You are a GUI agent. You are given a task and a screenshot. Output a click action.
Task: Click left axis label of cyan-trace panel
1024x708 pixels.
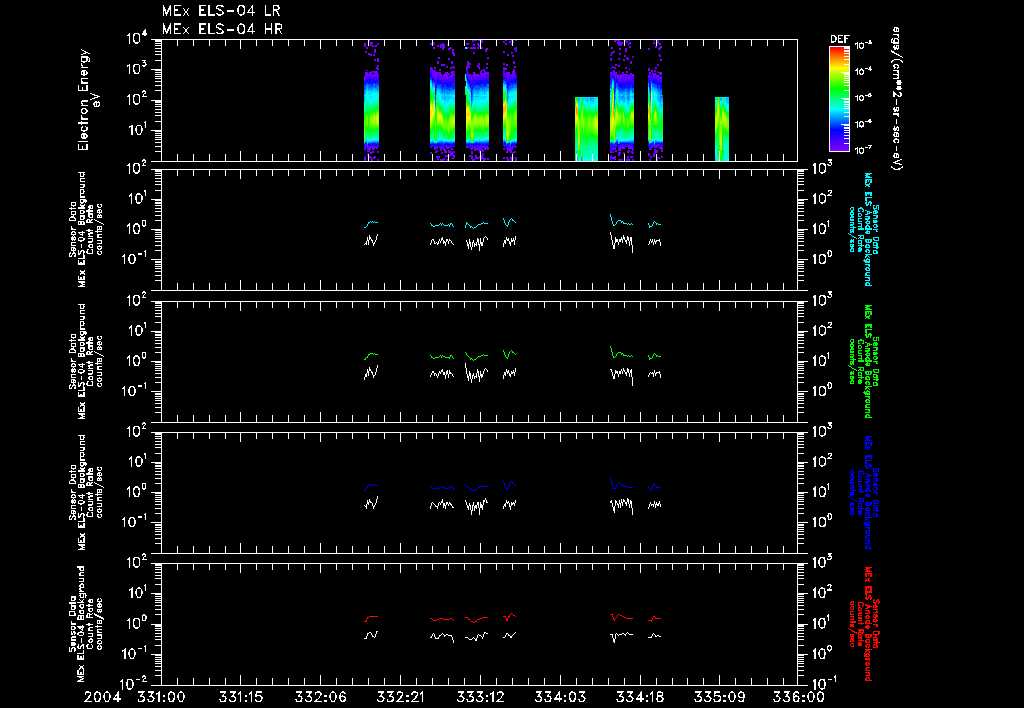[x=86, y=229]
